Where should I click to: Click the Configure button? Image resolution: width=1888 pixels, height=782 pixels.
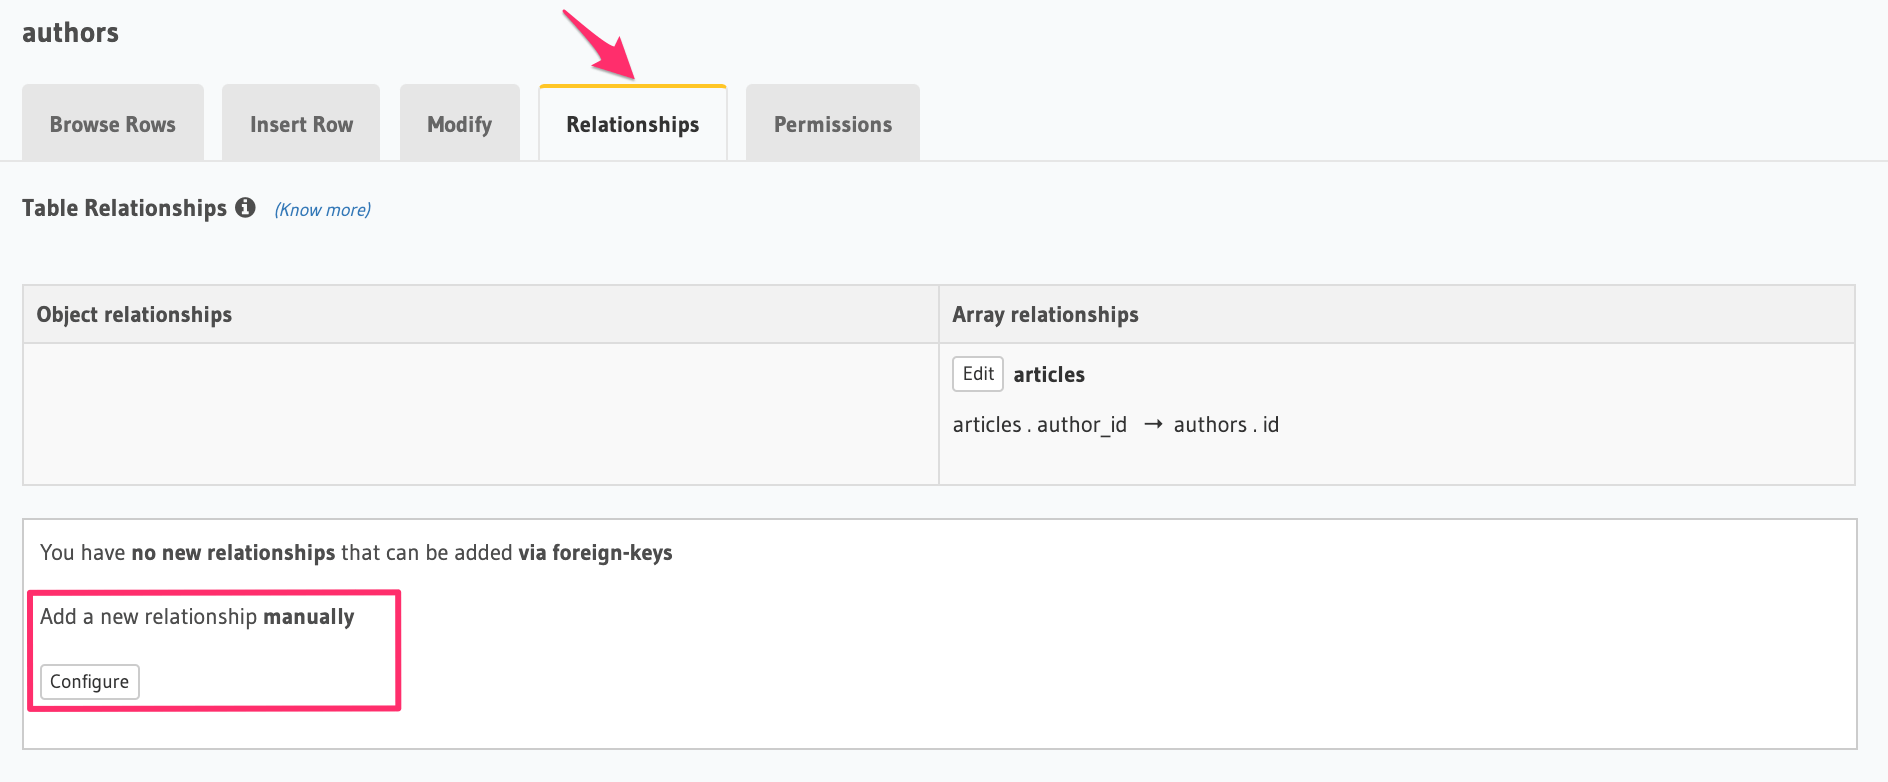90,682
